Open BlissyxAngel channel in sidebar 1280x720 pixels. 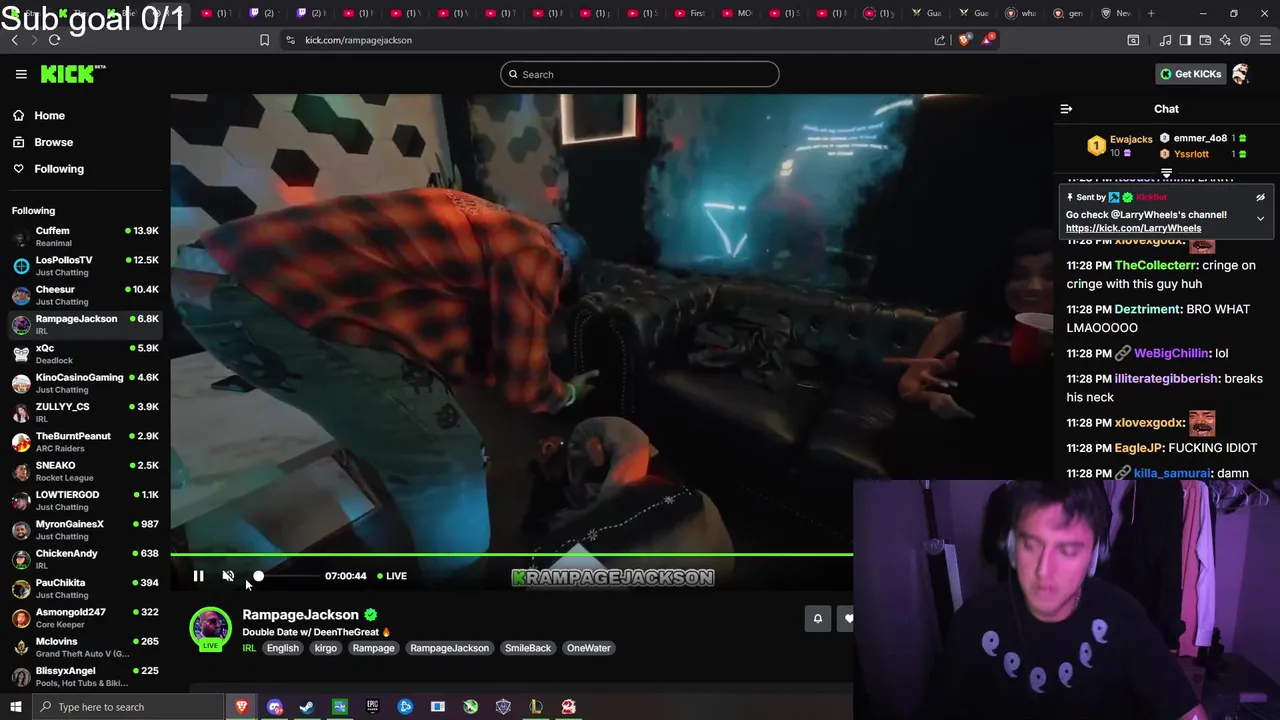click(85, 676)
